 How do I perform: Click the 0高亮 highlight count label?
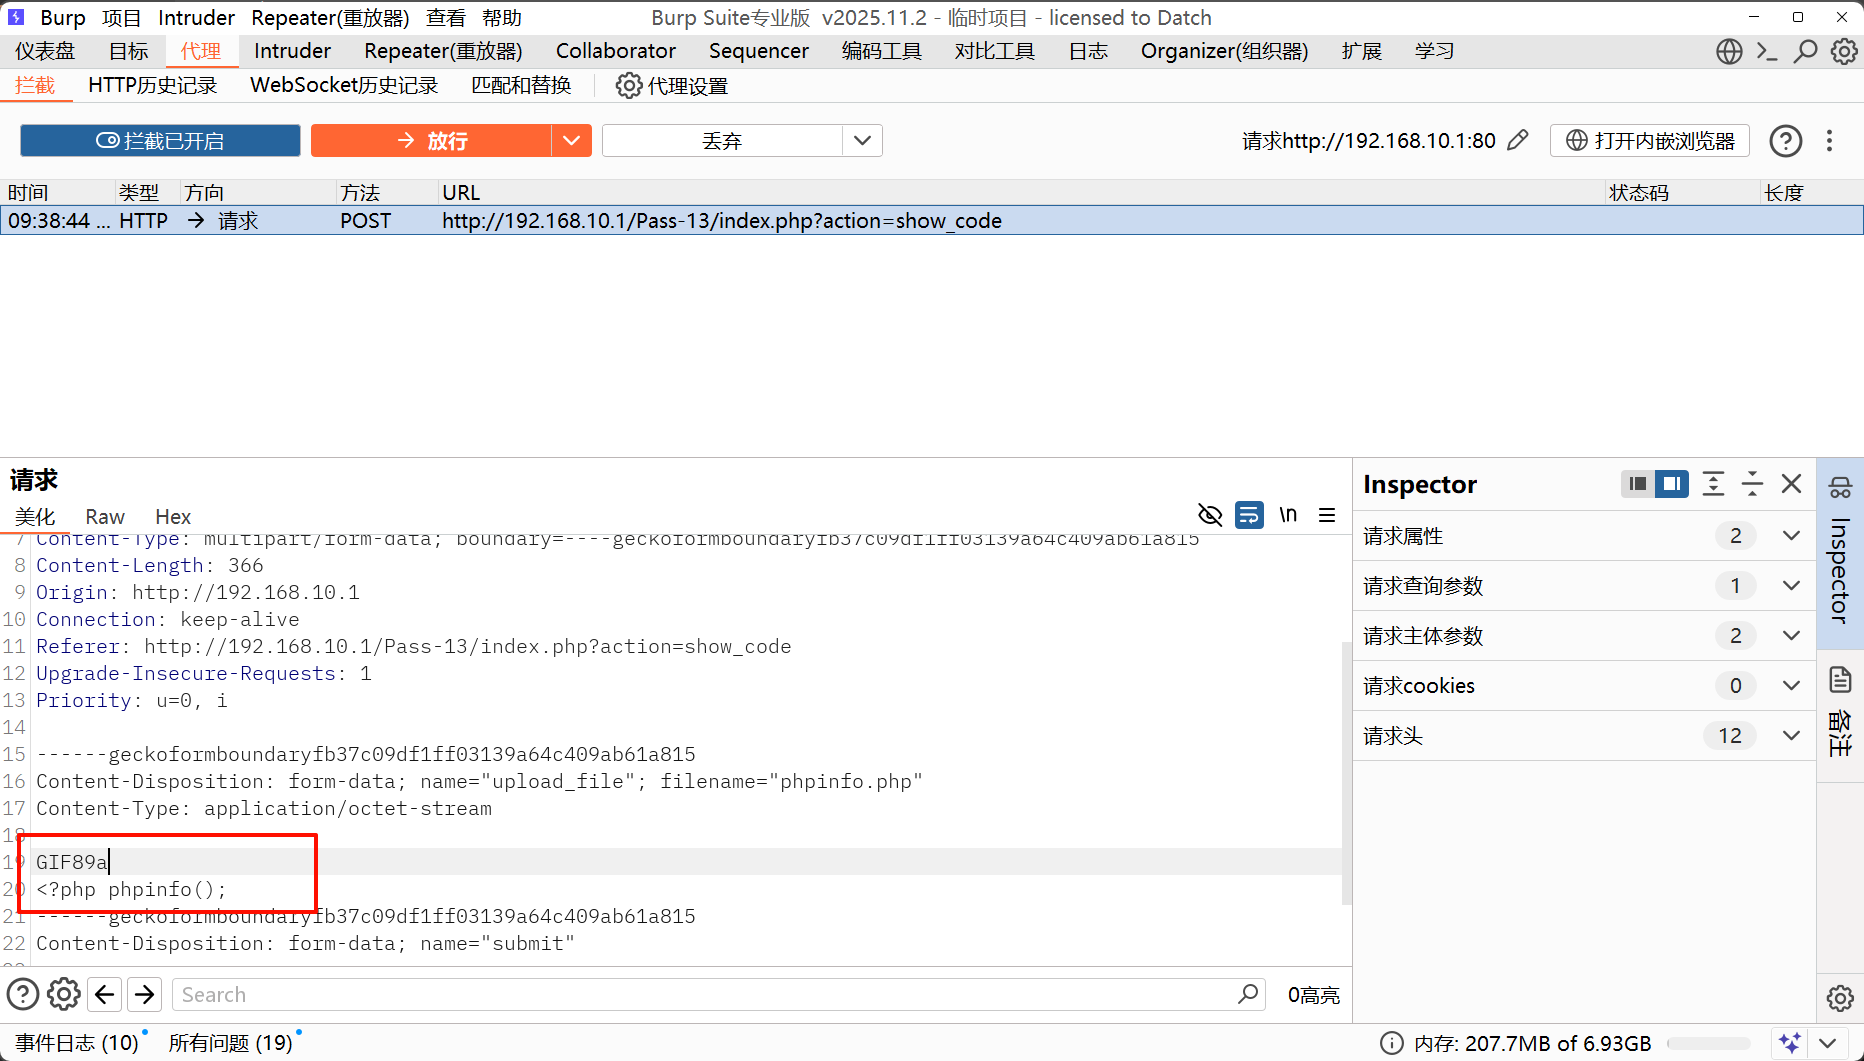pyautogui.click(x=1313, y=995)
